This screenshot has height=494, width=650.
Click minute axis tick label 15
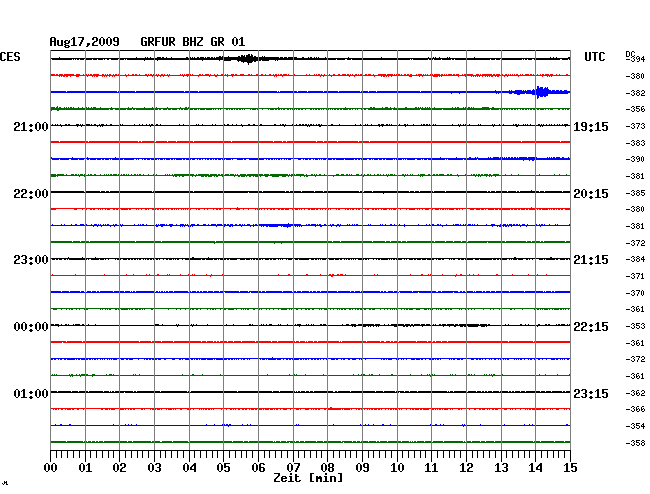(x=570, y=468)
